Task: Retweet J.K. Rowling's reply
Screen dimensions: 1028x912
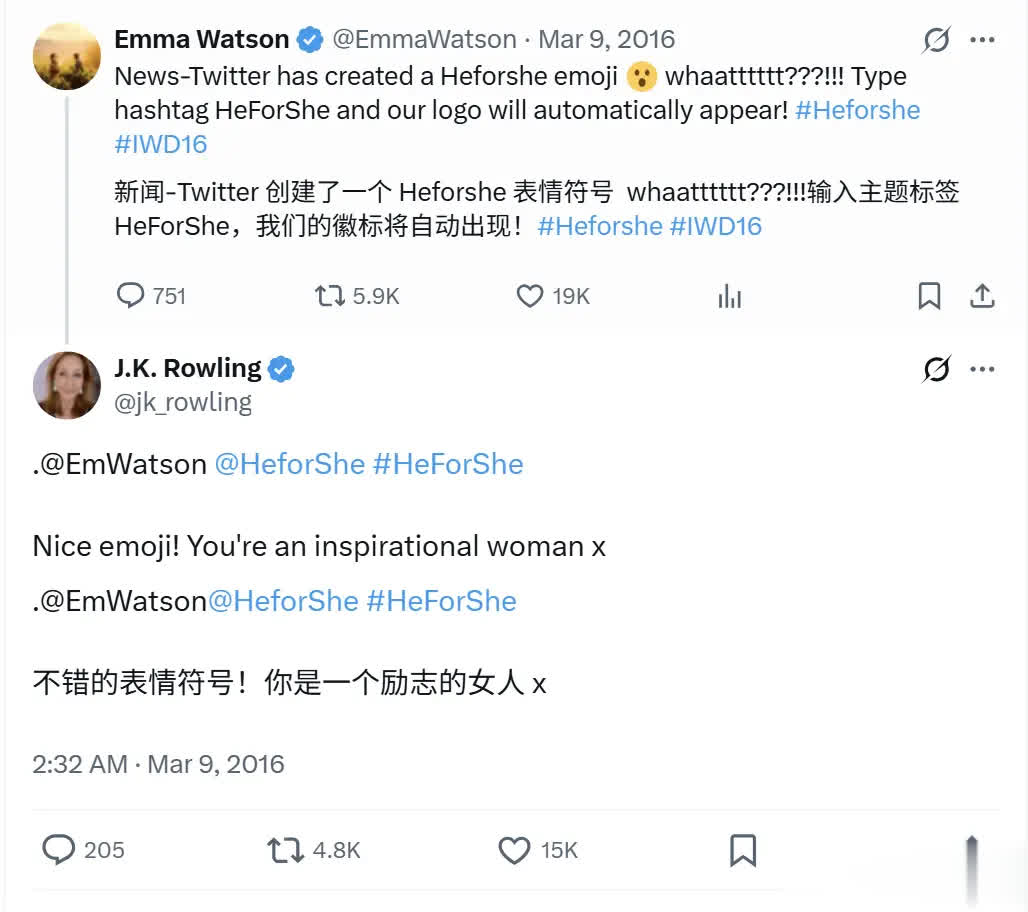Action: (x=286, y=850)
